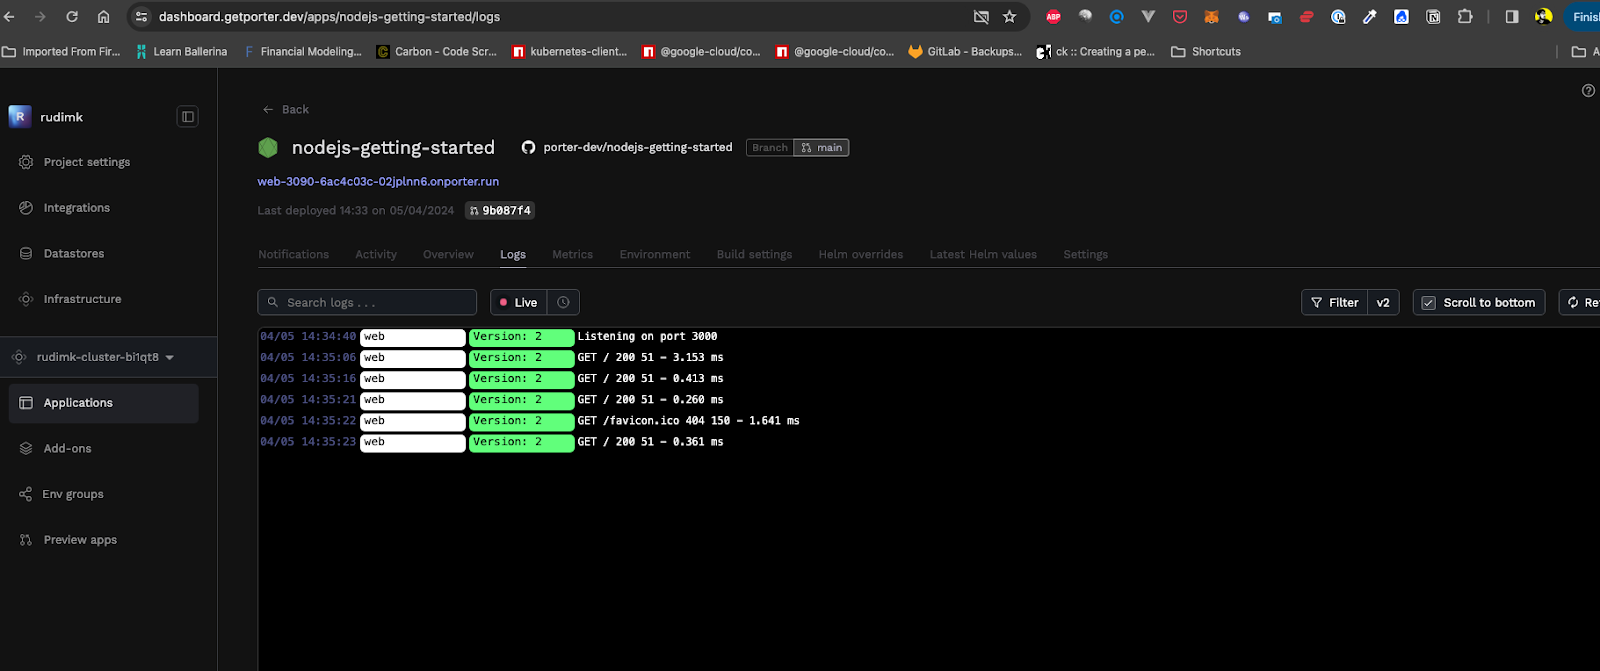
Task: Open the Helm overrides tab
Action: tap(860, 255)
